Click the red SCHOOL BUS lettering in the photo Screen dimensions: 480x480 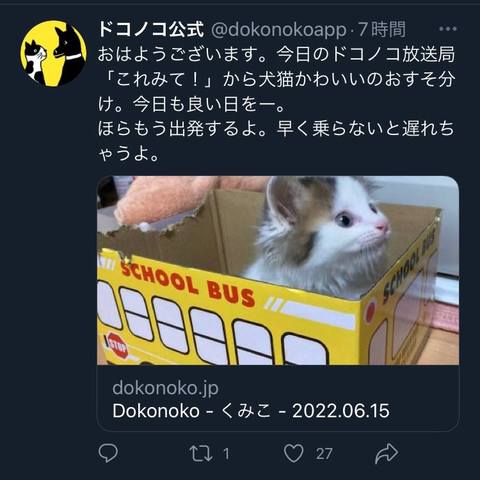[188, 284]
